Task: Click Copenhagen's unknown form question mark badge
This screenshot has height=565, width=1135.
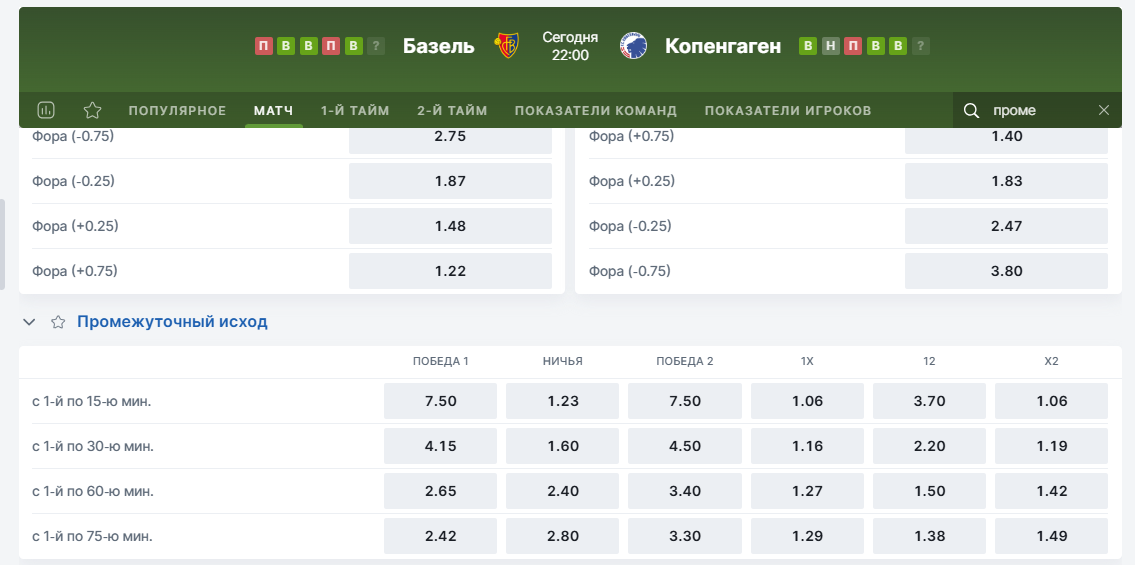Action: 921,46
